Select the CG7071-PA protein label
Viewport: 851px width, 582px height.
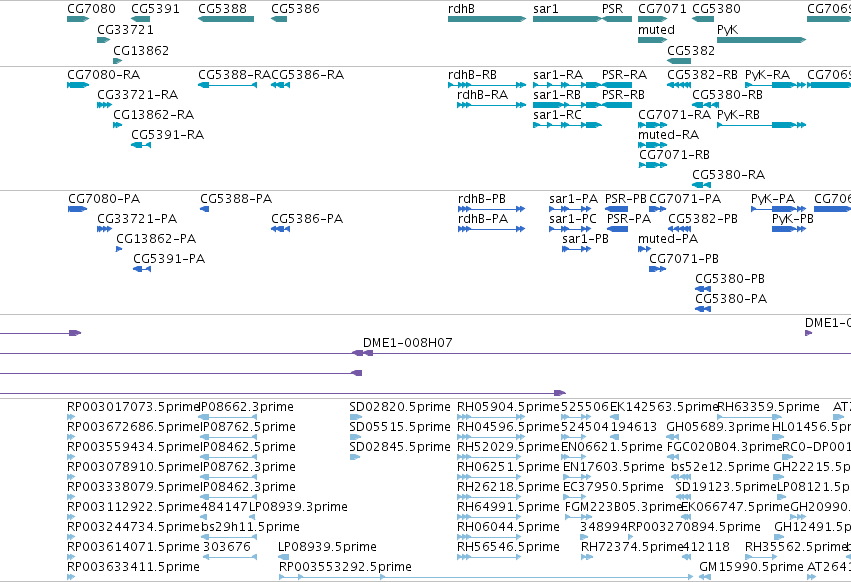pos(685,199)
